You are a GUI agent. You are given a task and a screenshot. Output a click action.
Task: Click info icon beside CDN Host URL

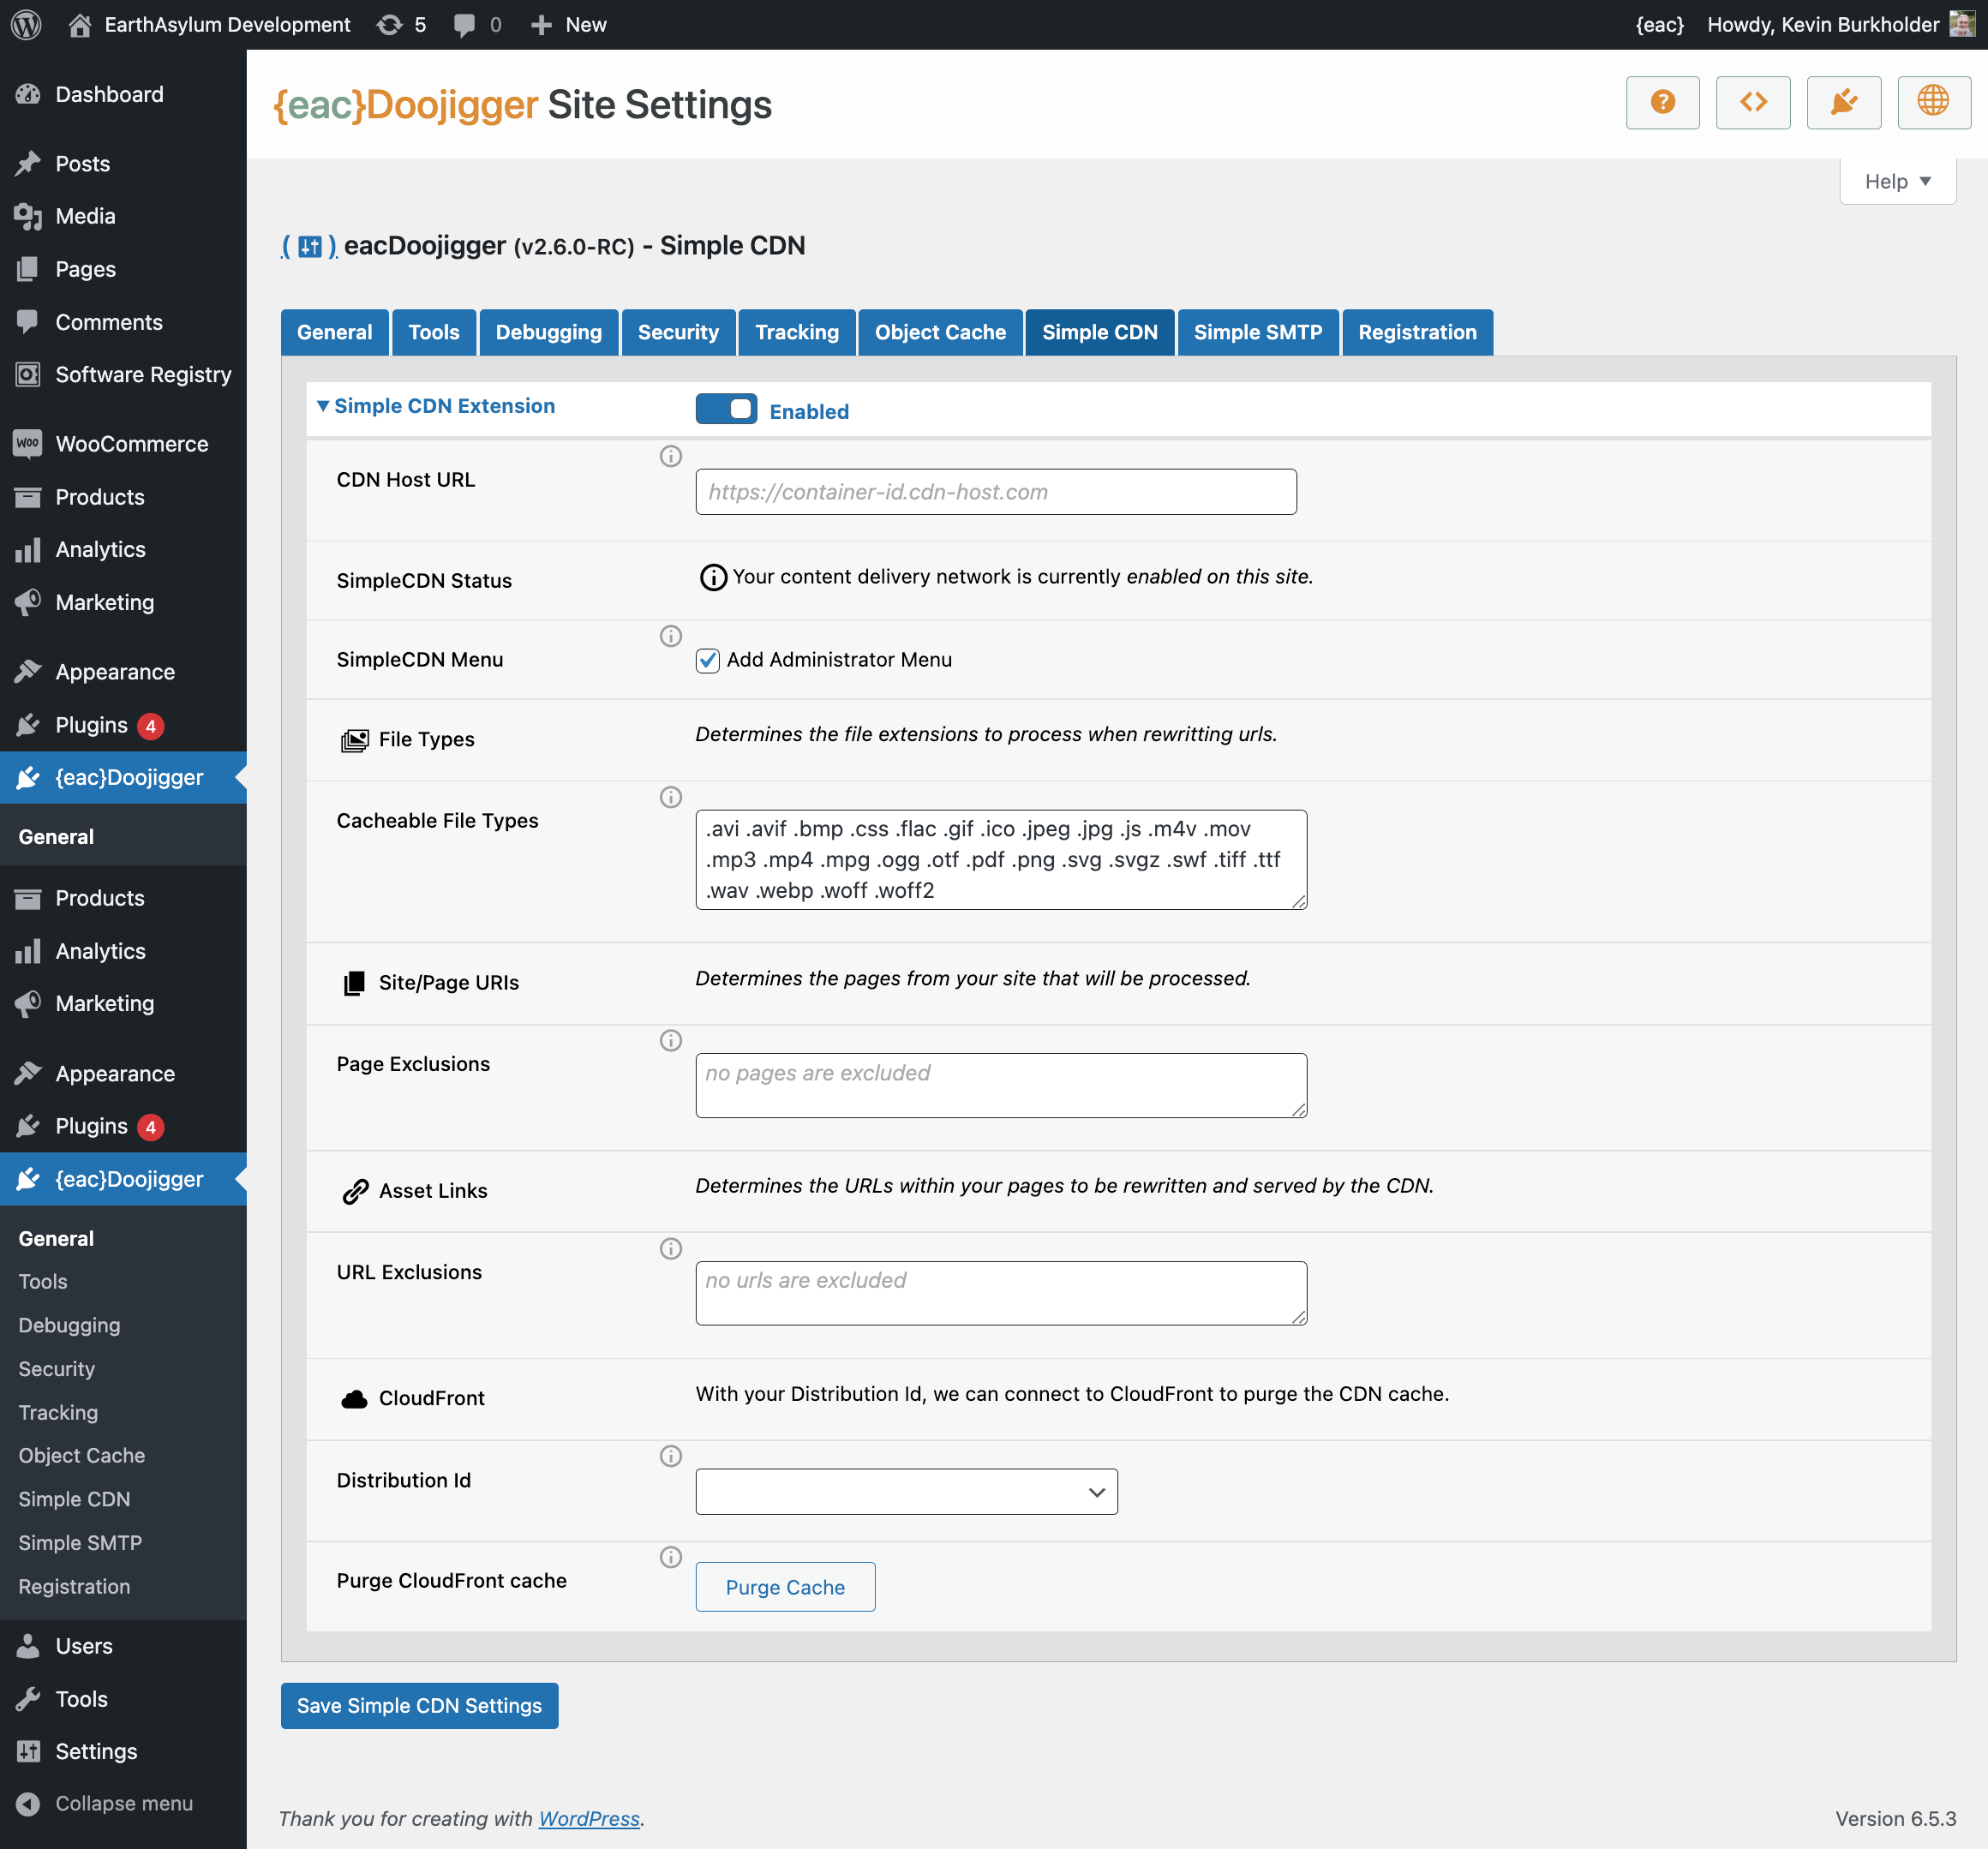pyautogui.click(x=671, y=456)
